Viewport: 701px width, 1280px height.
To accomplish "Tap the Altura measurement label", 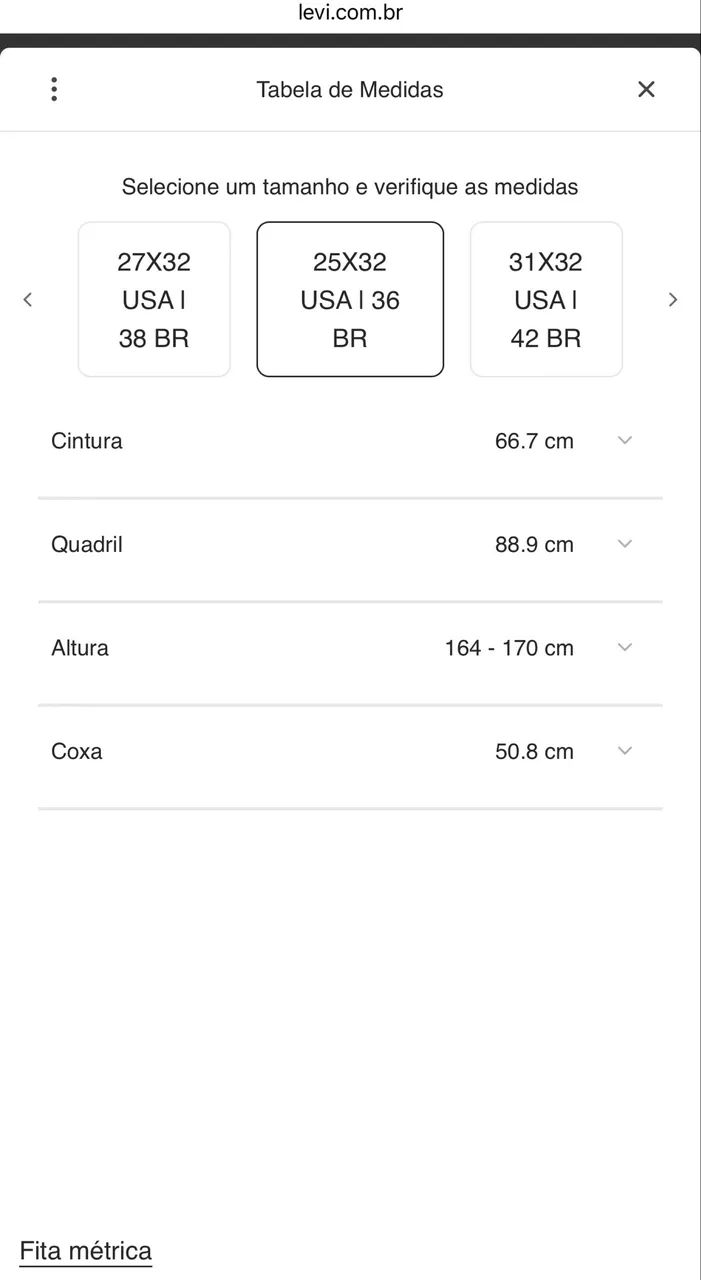I will click(x=80, y=648).
